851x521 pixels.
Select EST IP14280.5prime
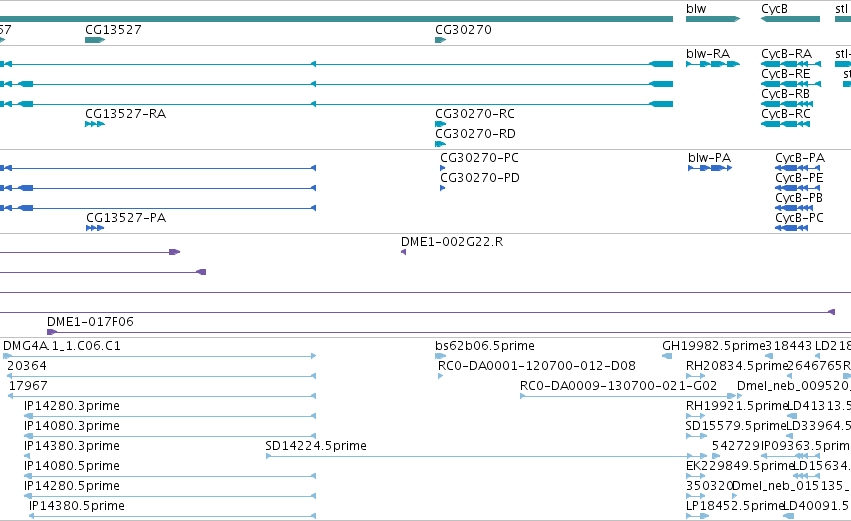tap(72, 486)
